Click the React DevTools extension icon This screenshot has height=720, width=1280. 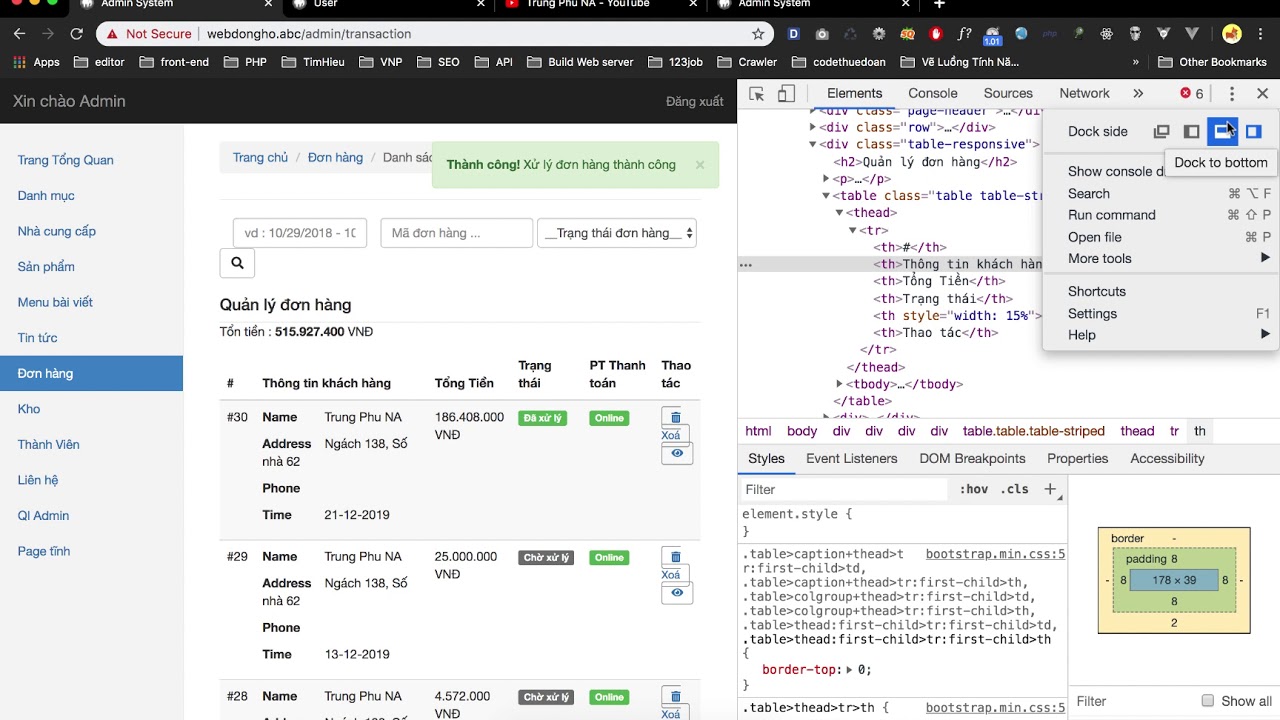click(x=1107, y=34)
